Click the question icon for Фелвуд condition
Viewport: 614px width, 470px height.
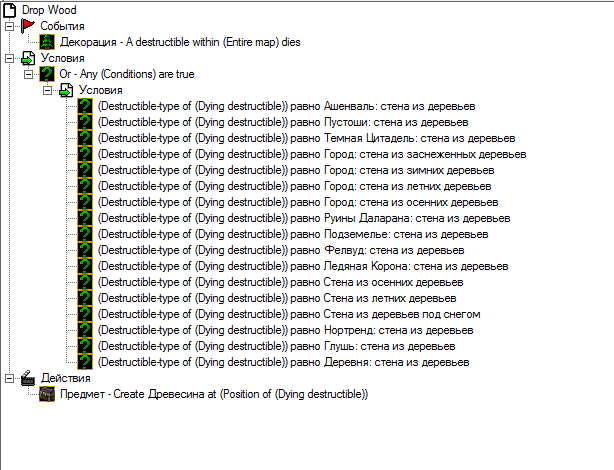85,250
